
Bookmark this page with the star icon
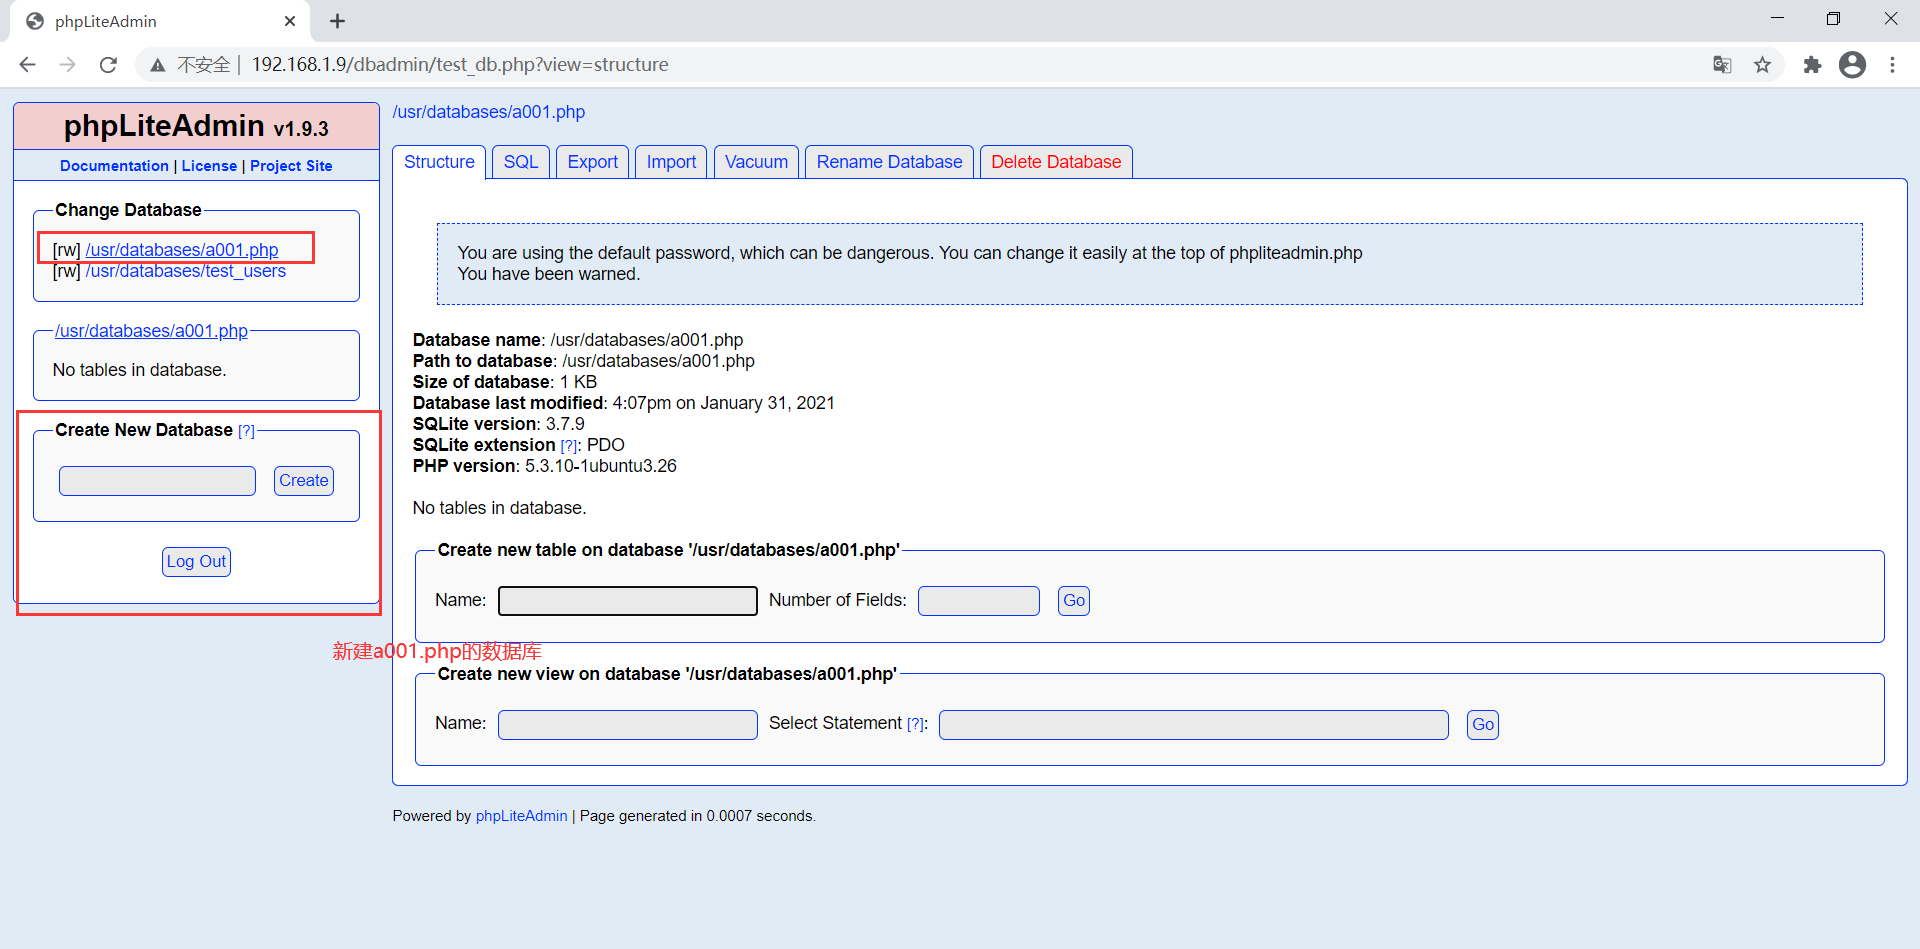pos(1762,65)
